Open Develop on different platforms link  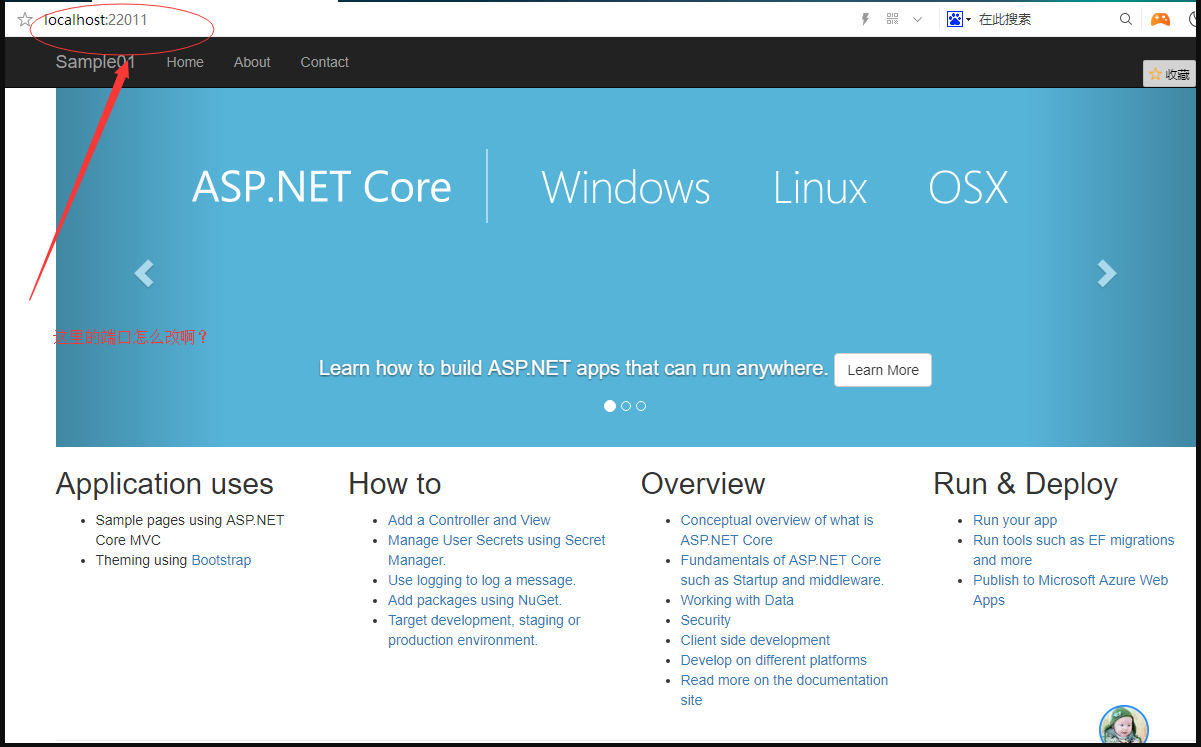774,660
